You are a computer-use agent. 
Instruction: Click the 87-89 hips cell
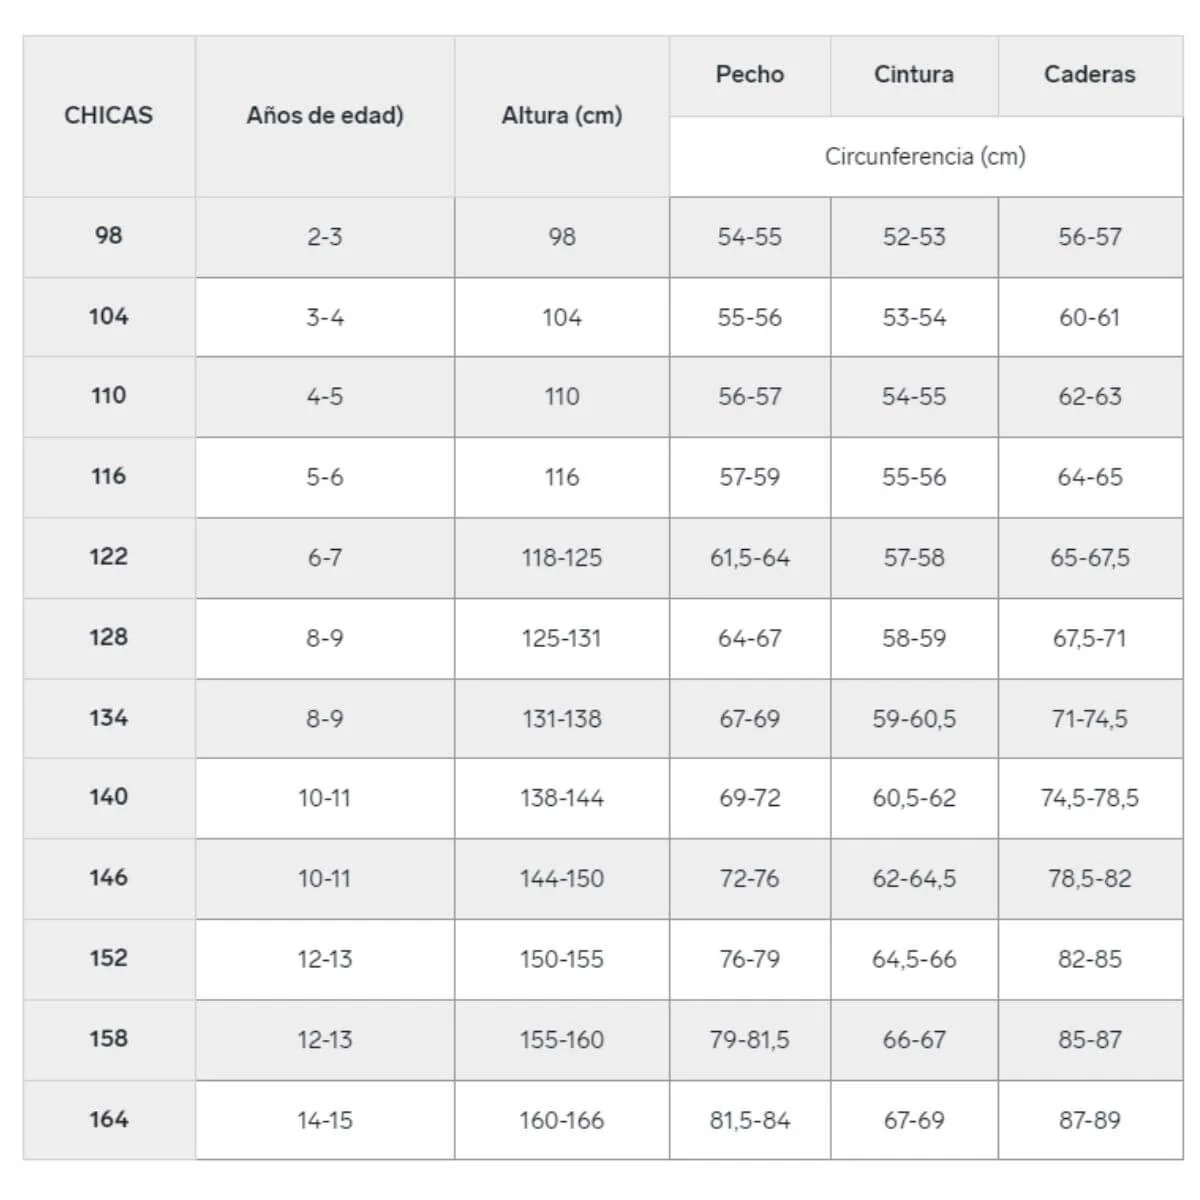point(1090,1120)
